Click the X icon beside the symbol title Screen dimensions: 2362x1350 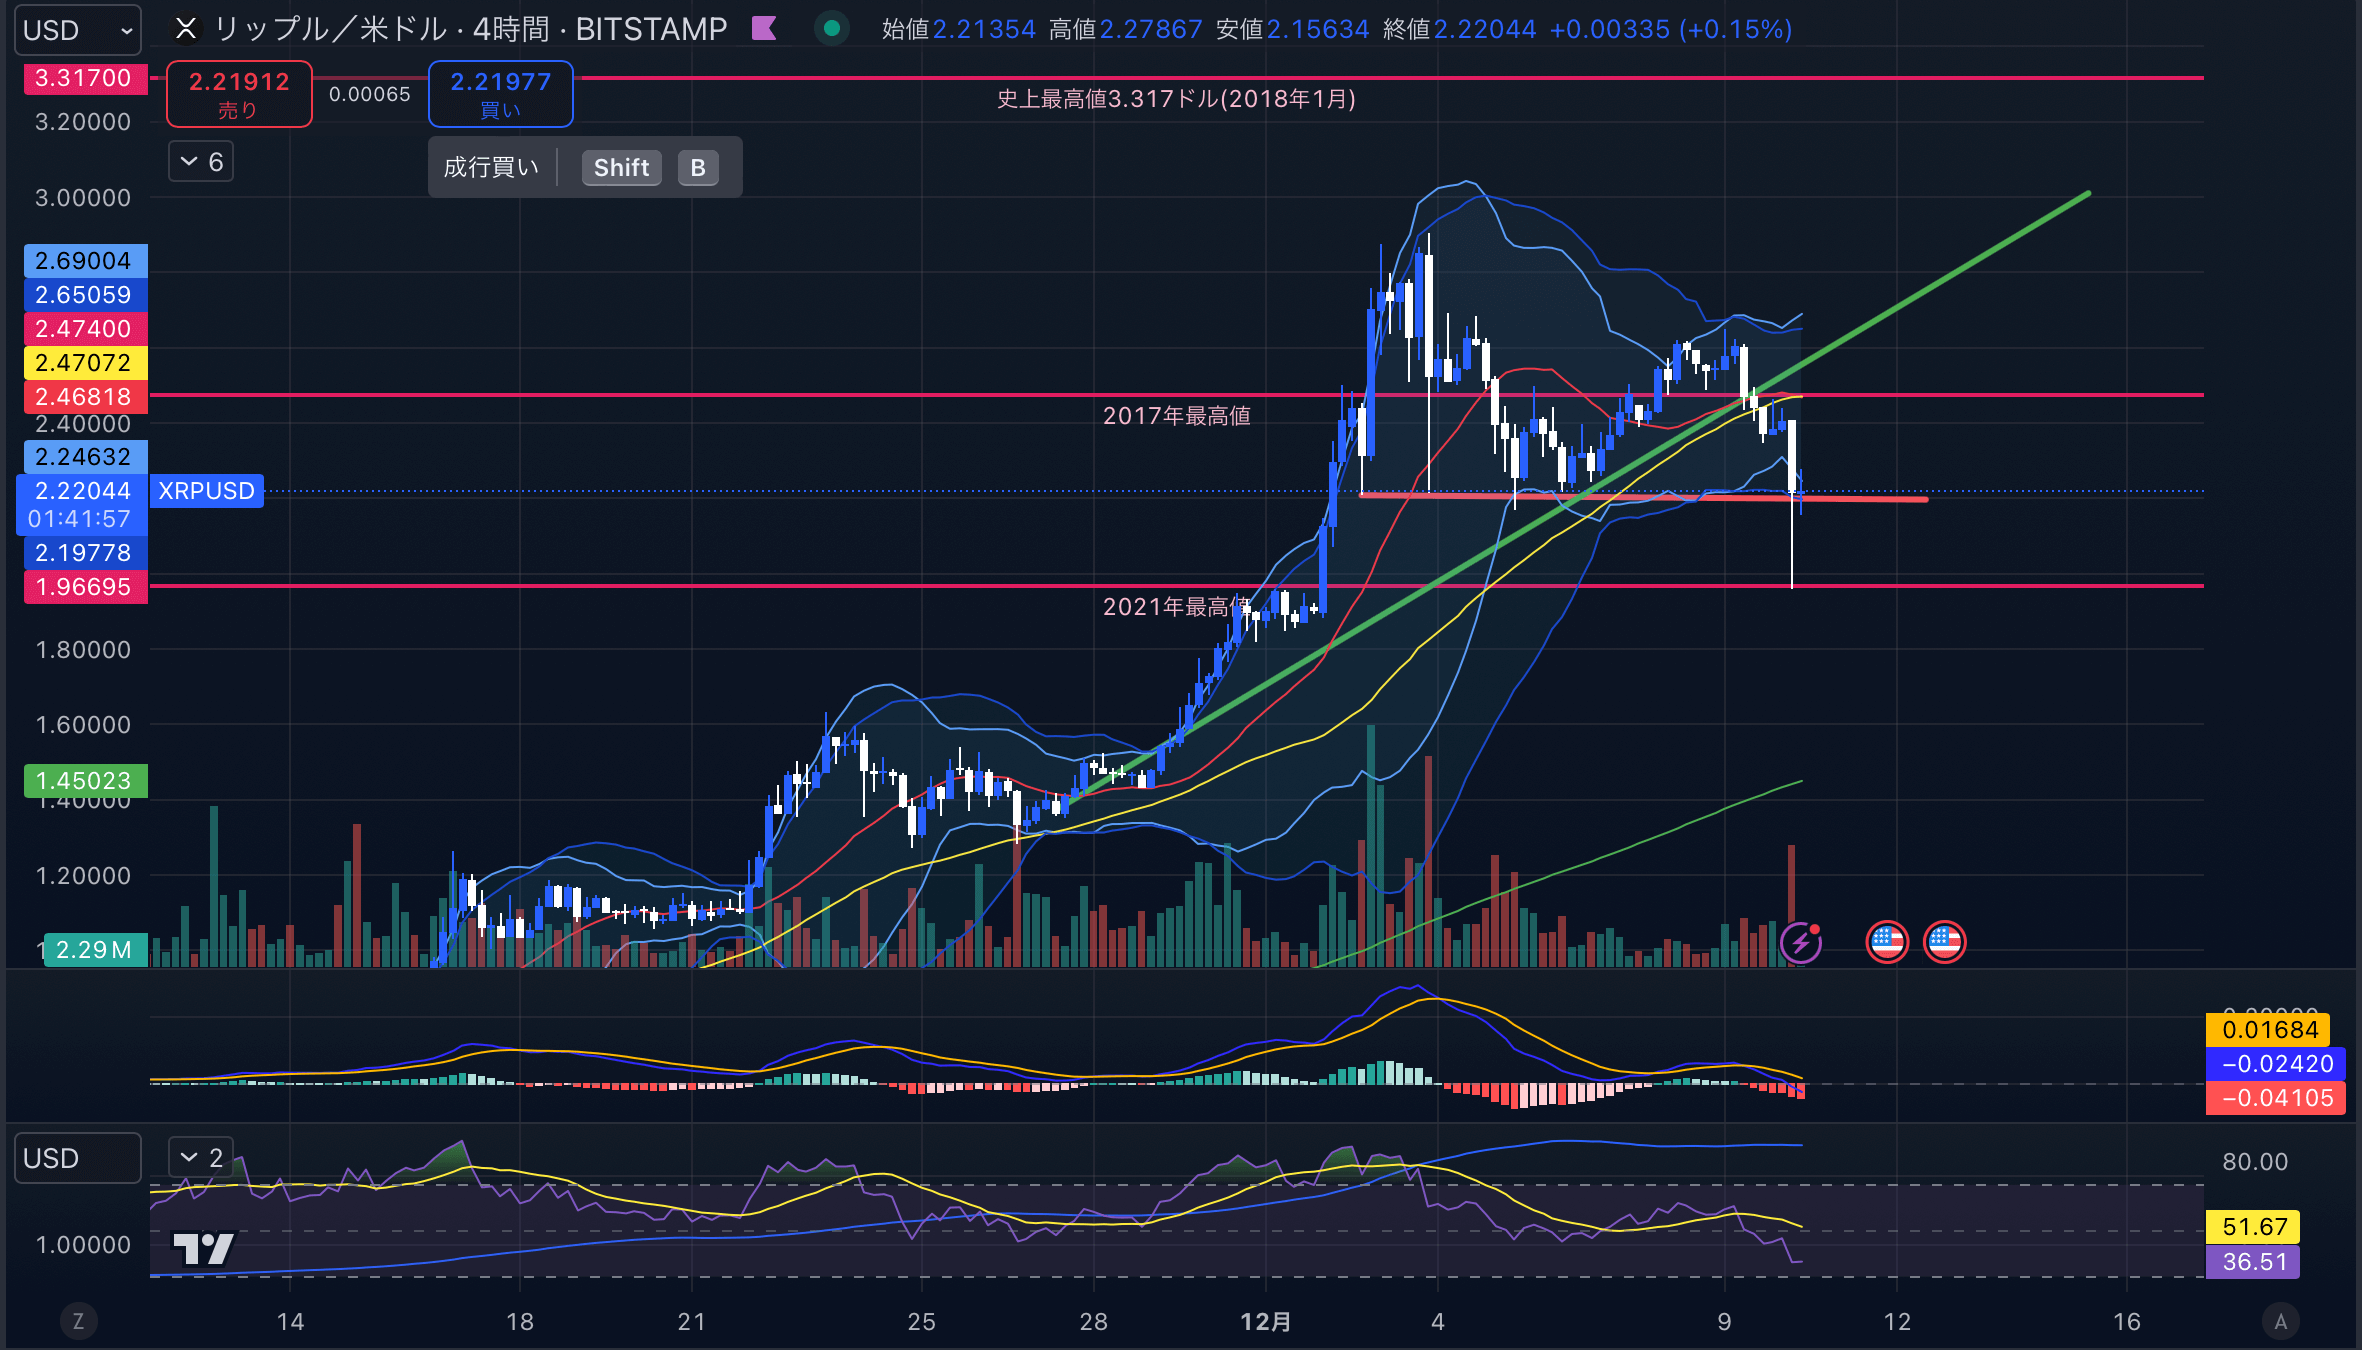[x=186, y=29]
